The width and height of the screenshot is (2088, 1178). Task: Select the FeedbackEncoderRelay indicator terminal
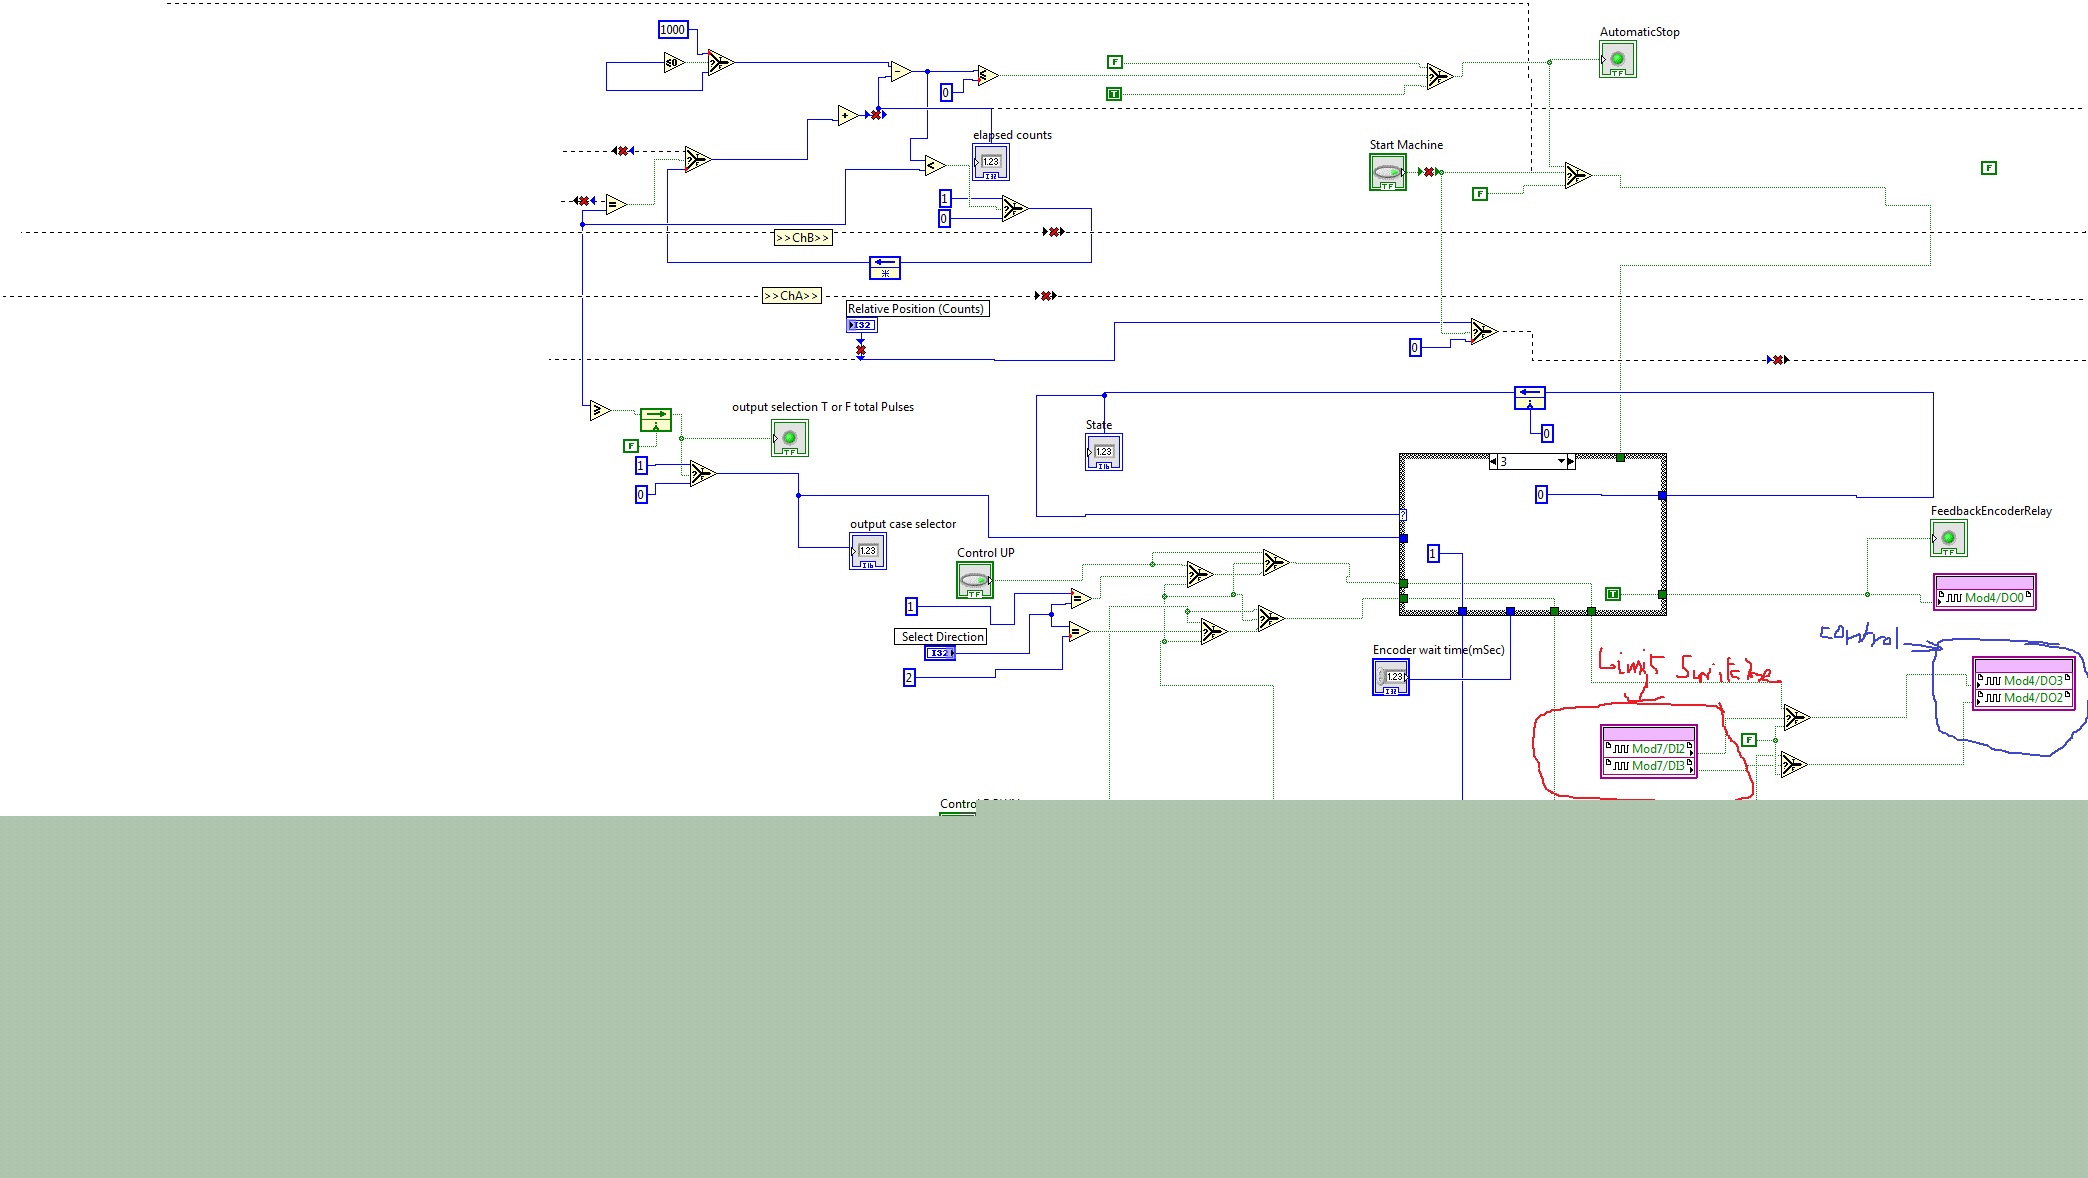click(x=1949, y=538)
